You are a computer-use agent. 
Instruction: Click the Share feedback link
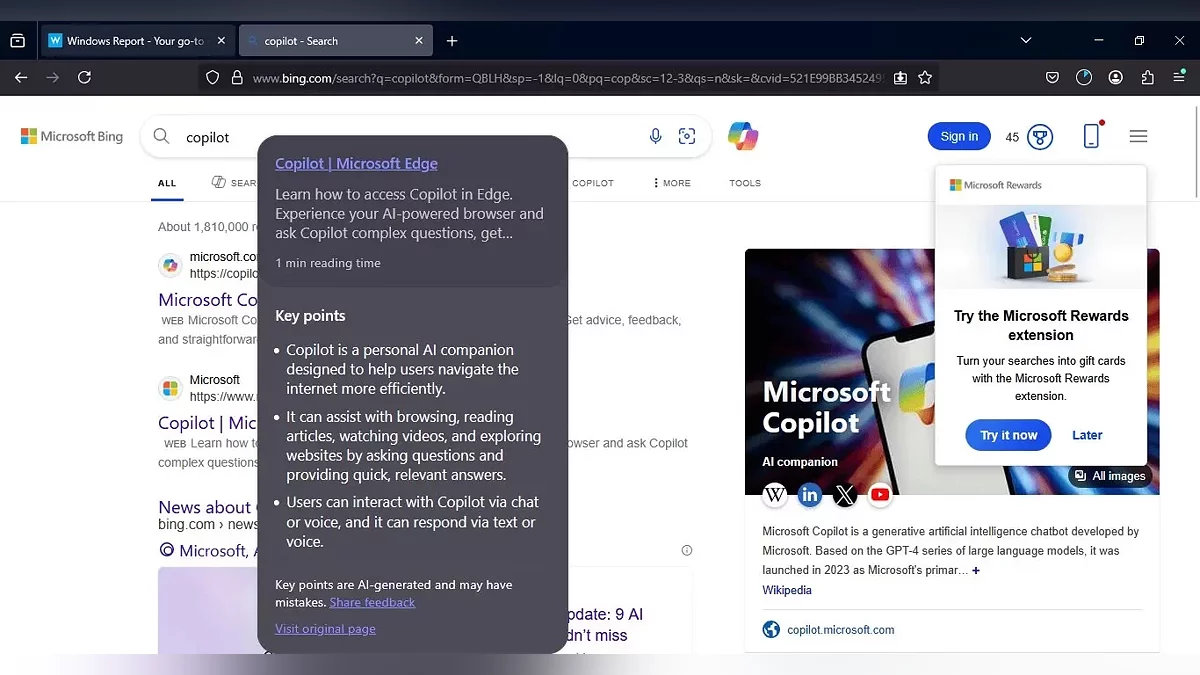(372, 602)
